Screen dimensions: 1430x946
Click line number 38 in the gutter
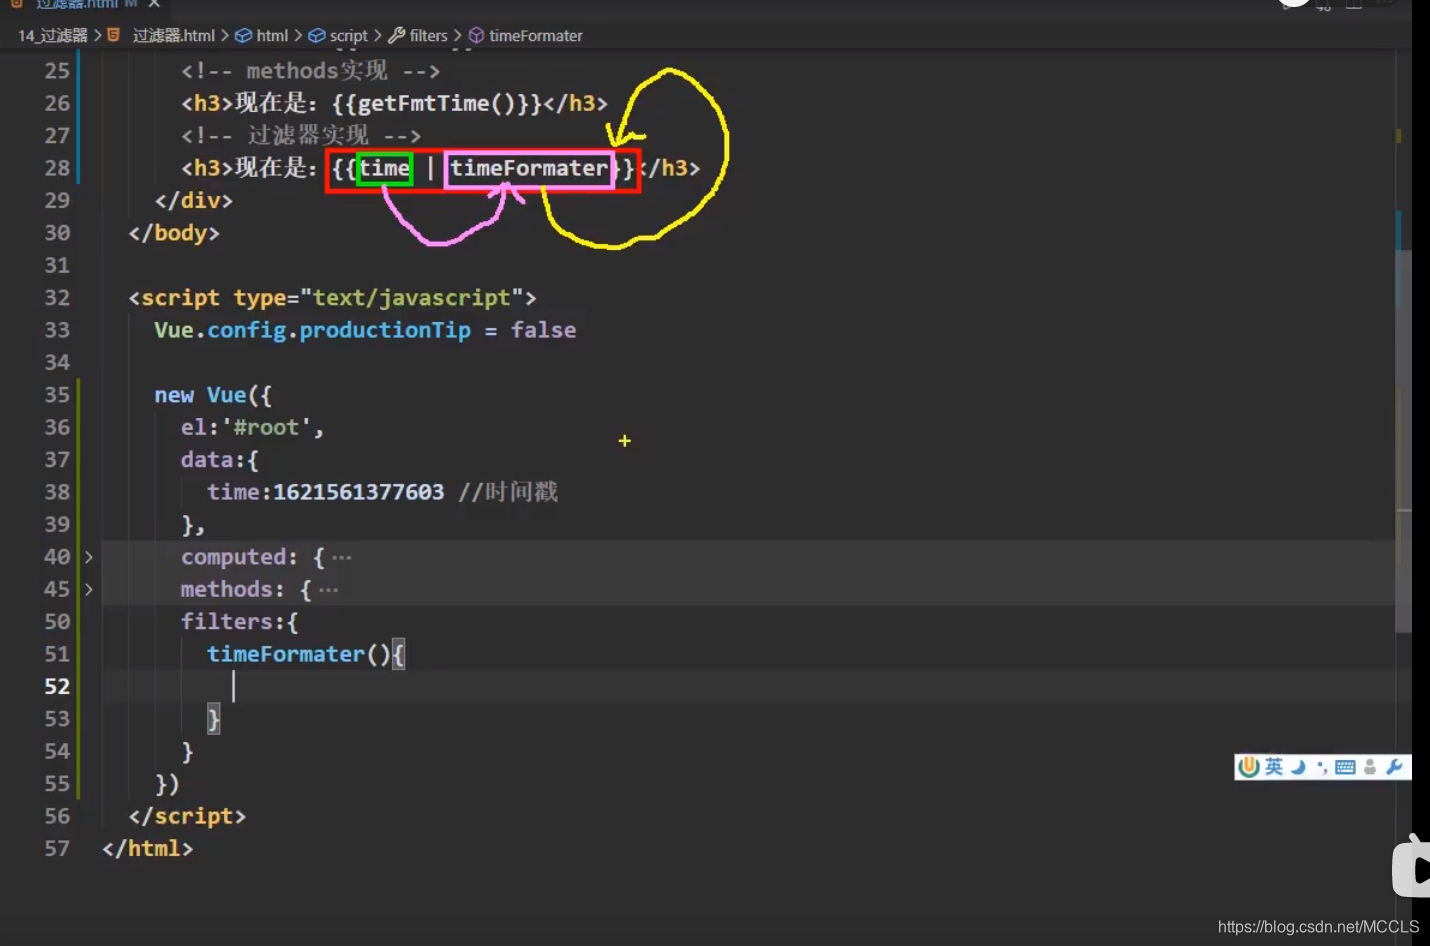point(57,492)
